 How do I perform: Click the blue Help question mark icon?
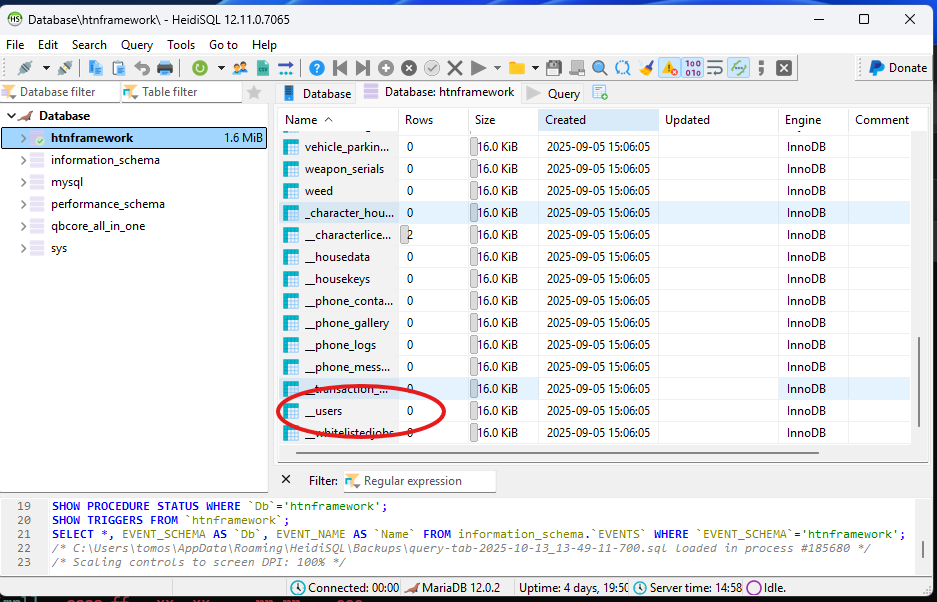point(317,68)
